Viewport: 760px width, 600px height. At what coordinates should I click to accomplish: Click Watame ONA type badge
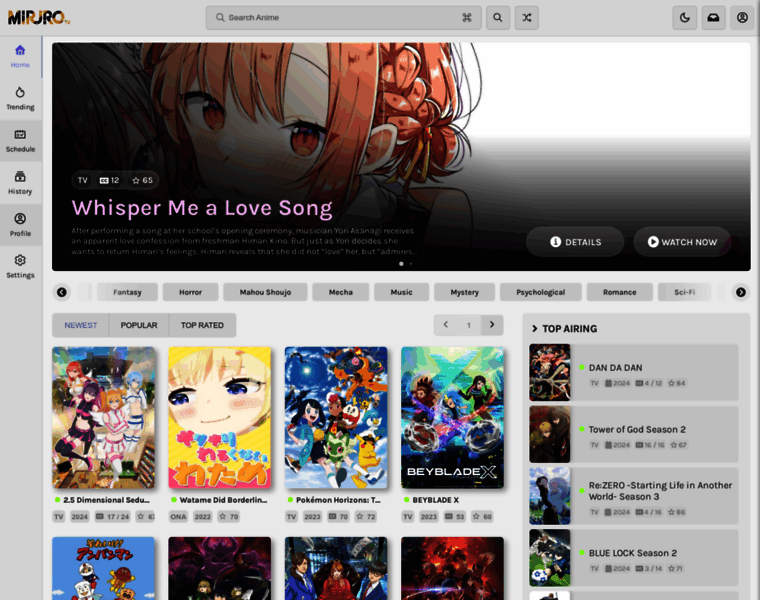point(178,517)
